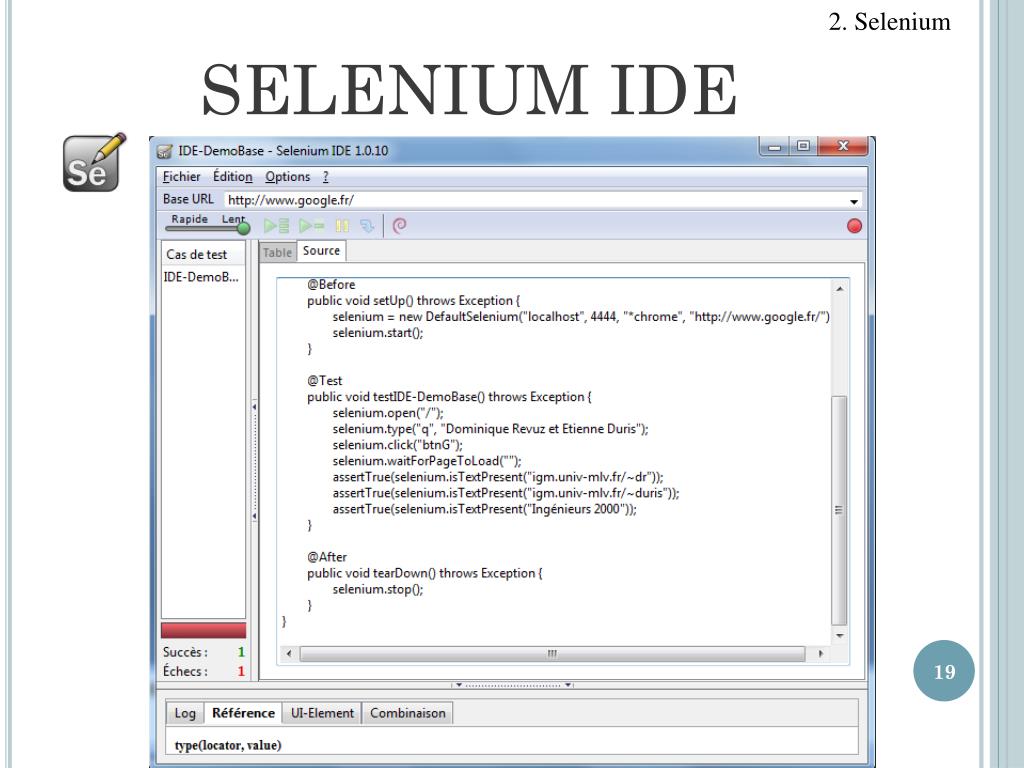This screenshot has width=1024, height=768.
Task: Click the Échecs count value 1
Action: (241, 671)
